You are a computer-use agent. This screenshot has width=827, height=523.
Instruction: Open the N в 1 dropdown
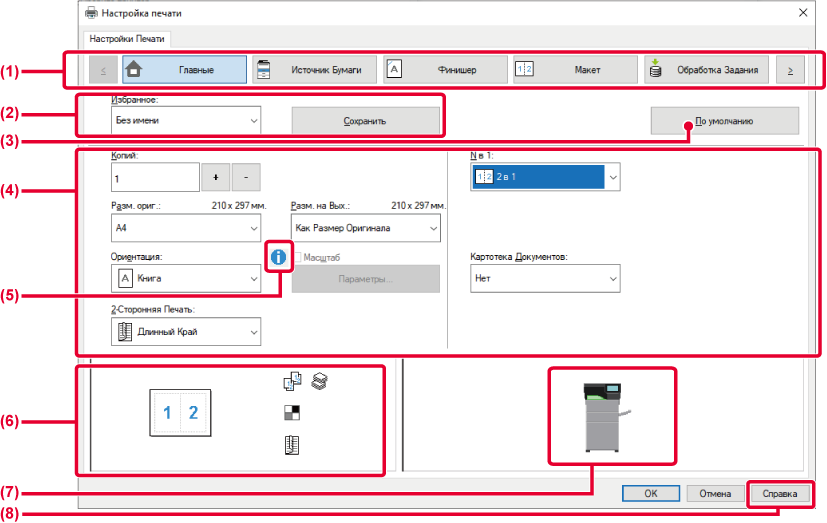click(x=545, y=177)
